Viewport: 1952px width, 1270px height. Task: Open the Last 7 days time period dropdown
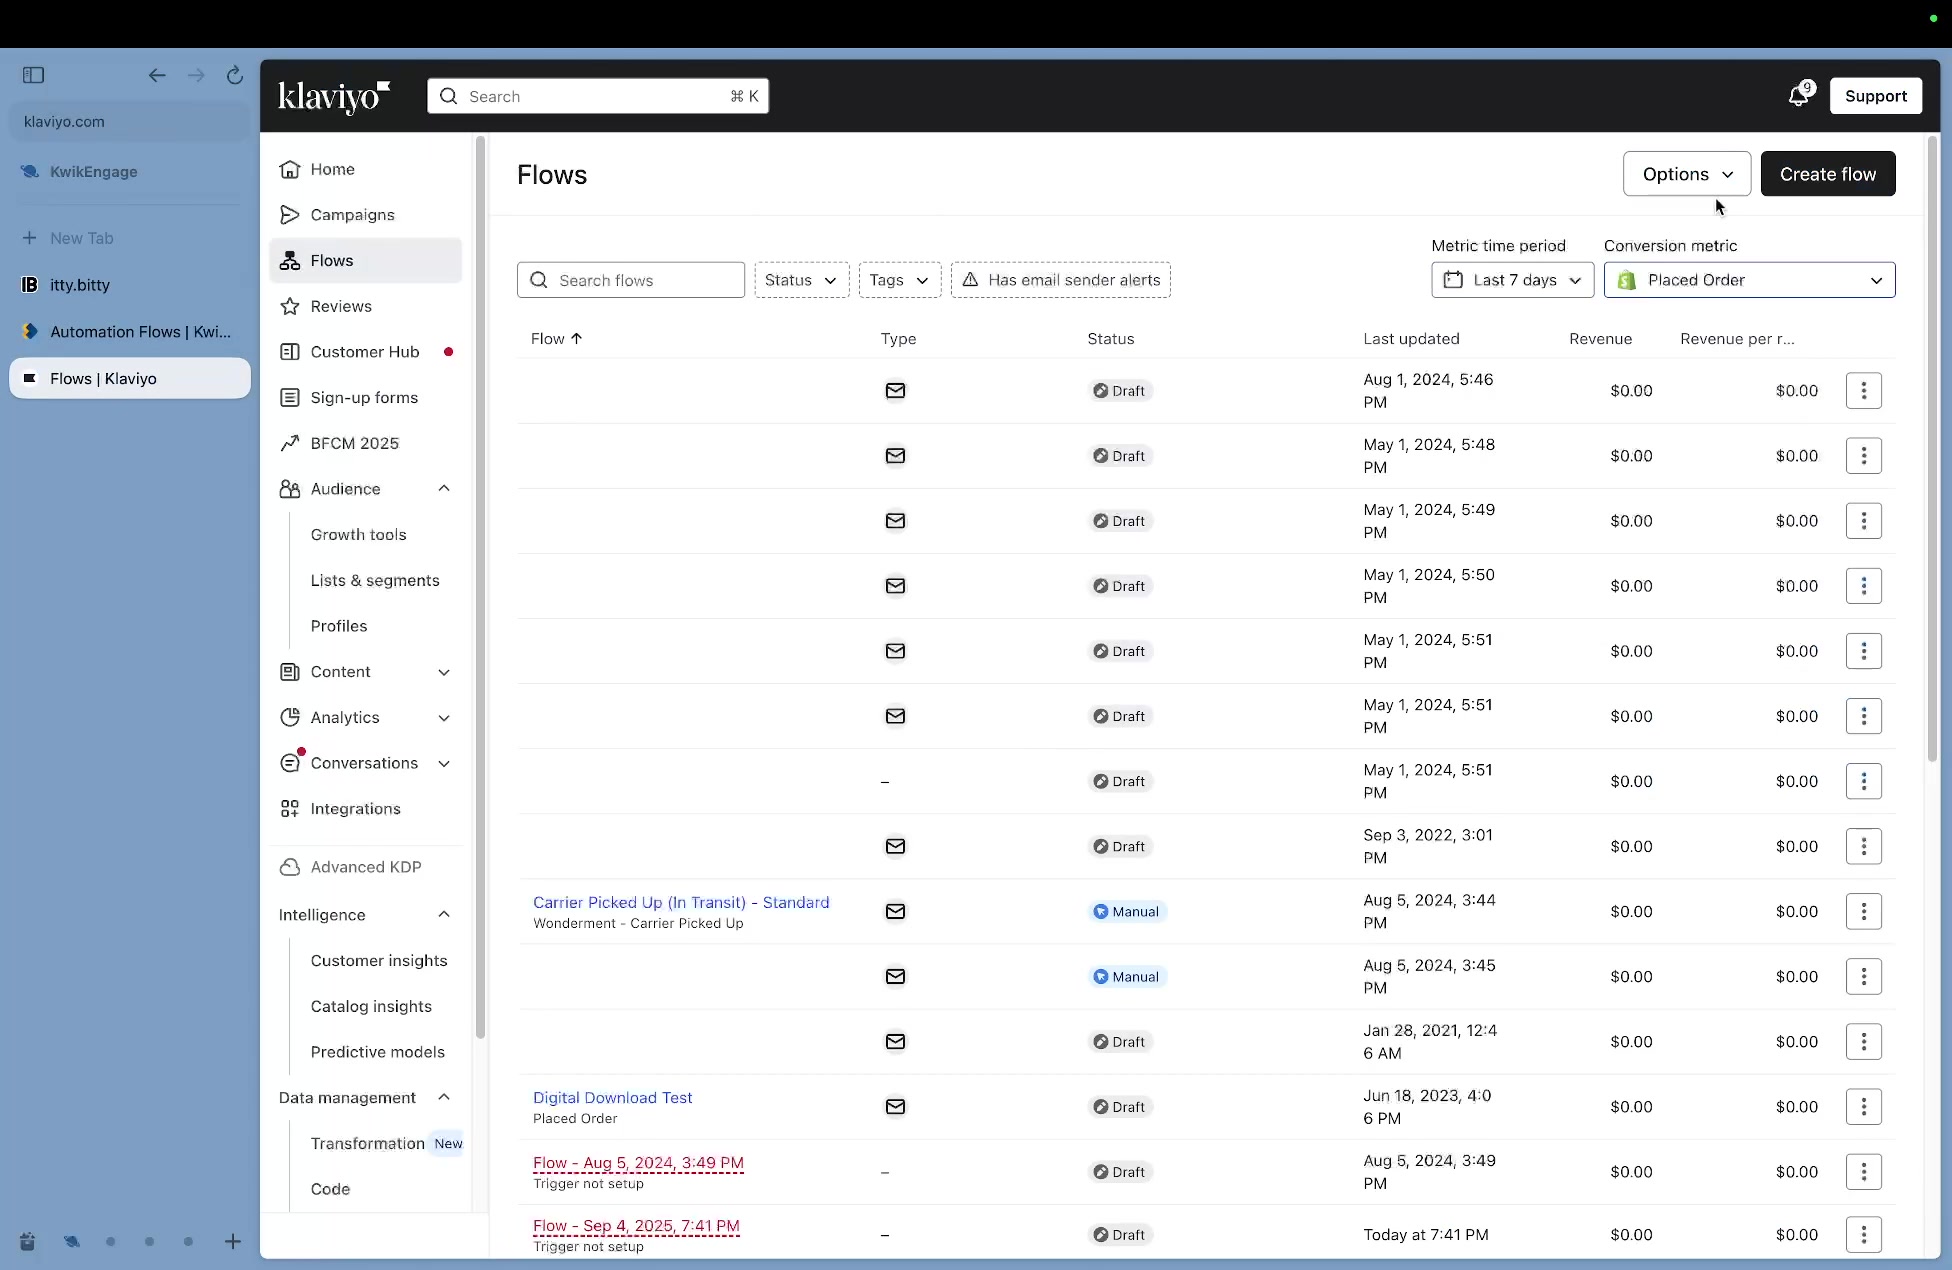1513,280
